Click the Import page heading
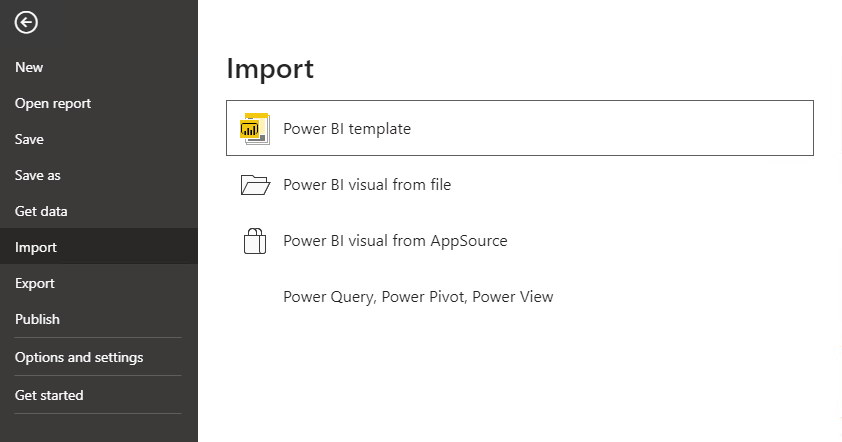Image resolution: width=842 pixels, height=442 pixels. point(270,68)
